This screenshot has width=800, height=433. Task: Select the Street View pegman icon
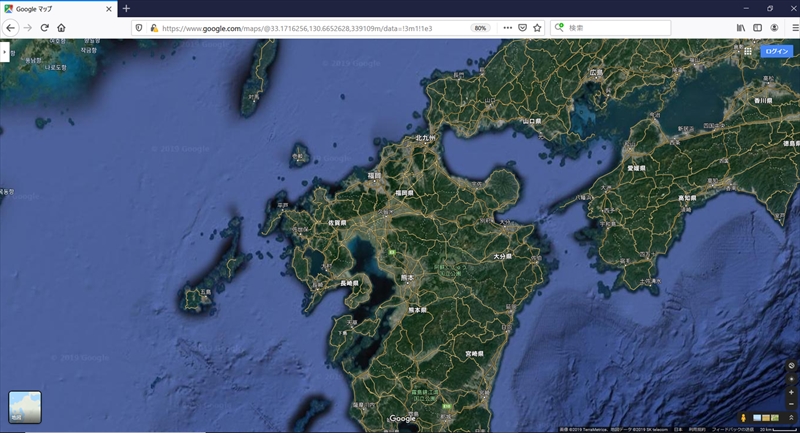(743, 418)
